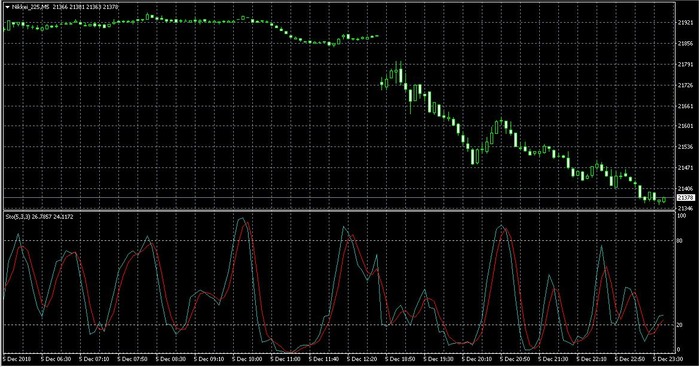Select the 5 Dec 22:50 time label
The image size is (700, 367).
coord(630,359)
